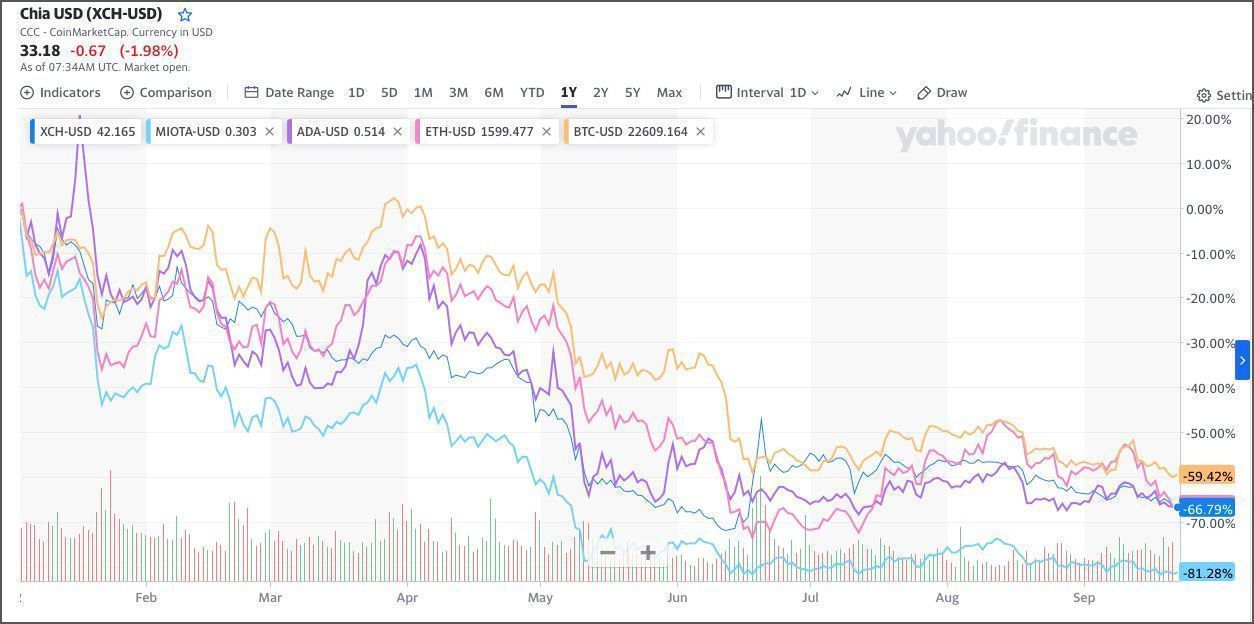Switch to the Max date range

pos(669,92)
